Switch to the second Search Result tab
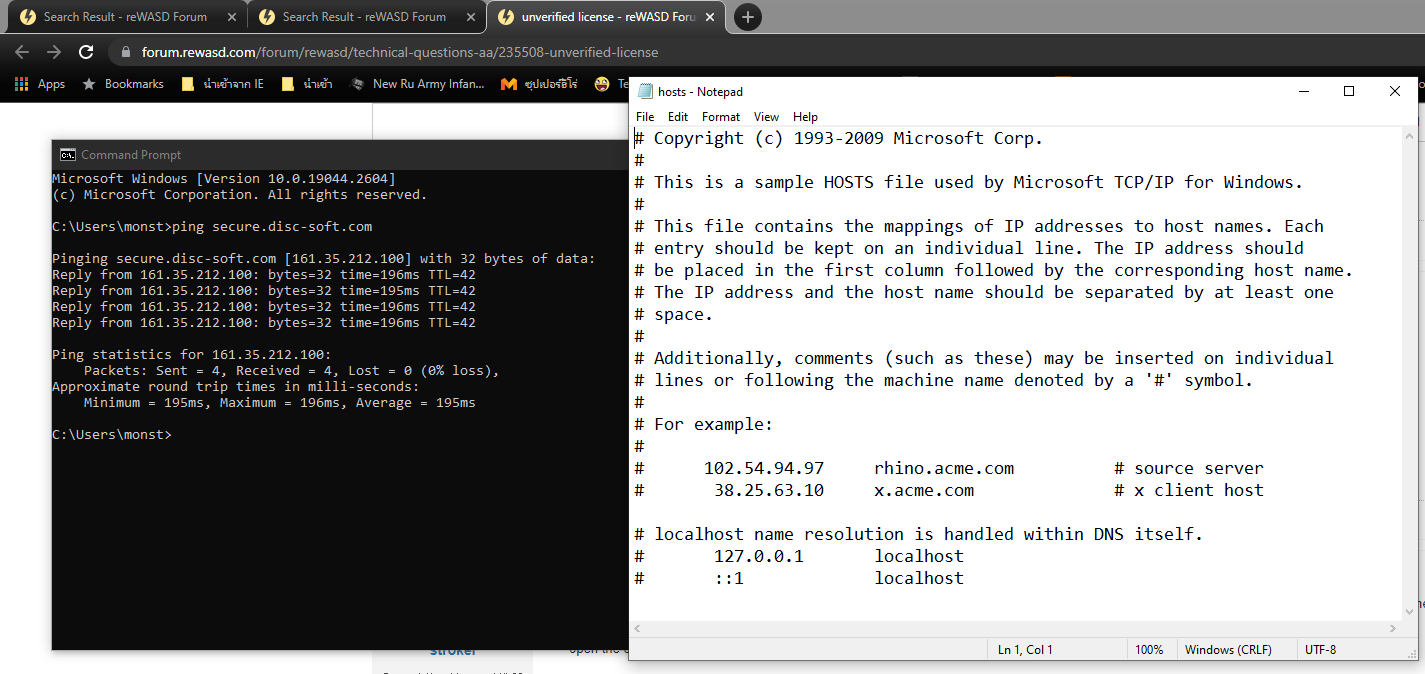The height and width of the screenshot is (674, 1425). coord(364,17)
